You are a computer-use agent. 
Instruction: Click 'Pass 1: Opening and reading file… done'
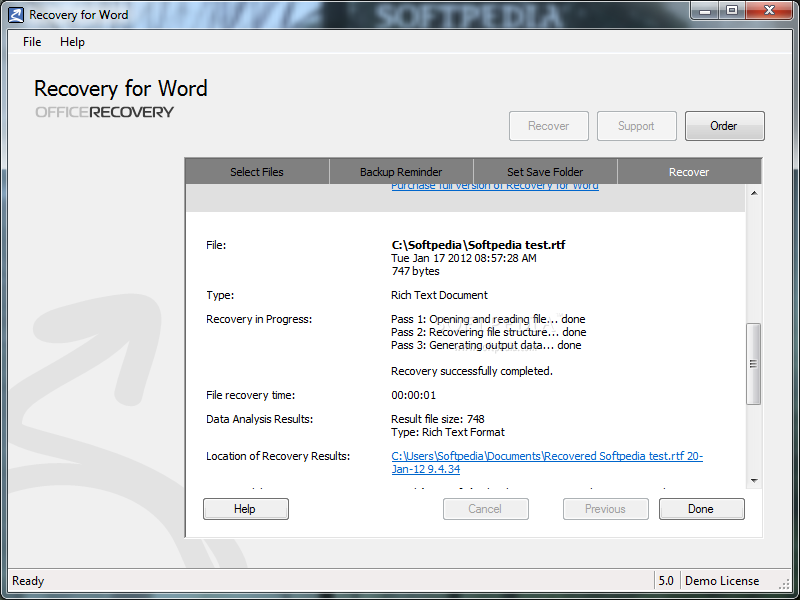click(x=488, y=319)
